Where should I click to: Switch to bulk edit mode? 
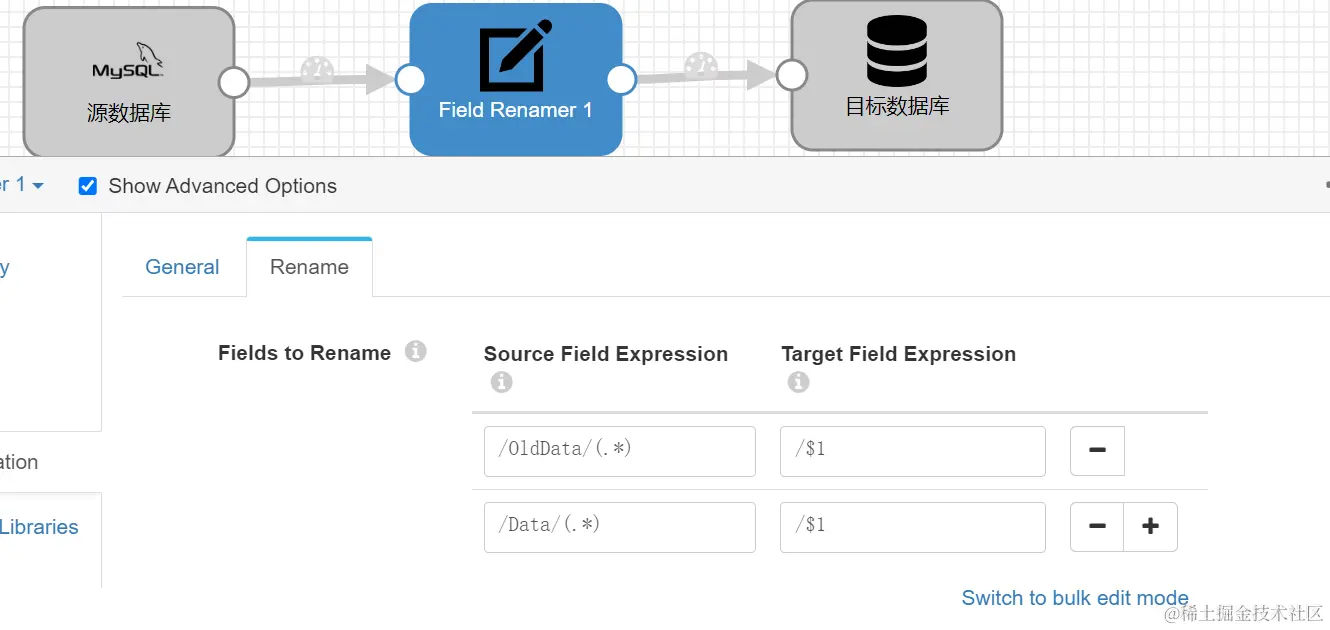coord(1075,598)
